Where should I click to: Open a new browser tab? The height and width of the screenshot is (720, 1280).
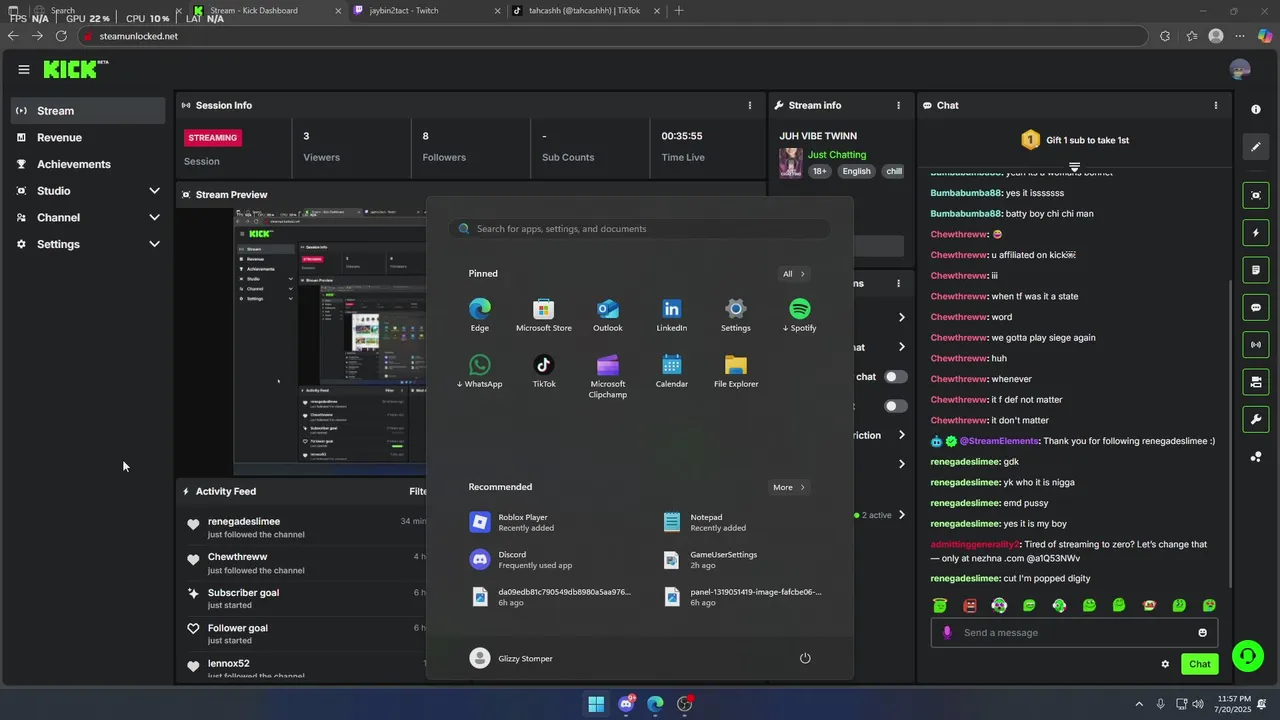coord(679,10)
